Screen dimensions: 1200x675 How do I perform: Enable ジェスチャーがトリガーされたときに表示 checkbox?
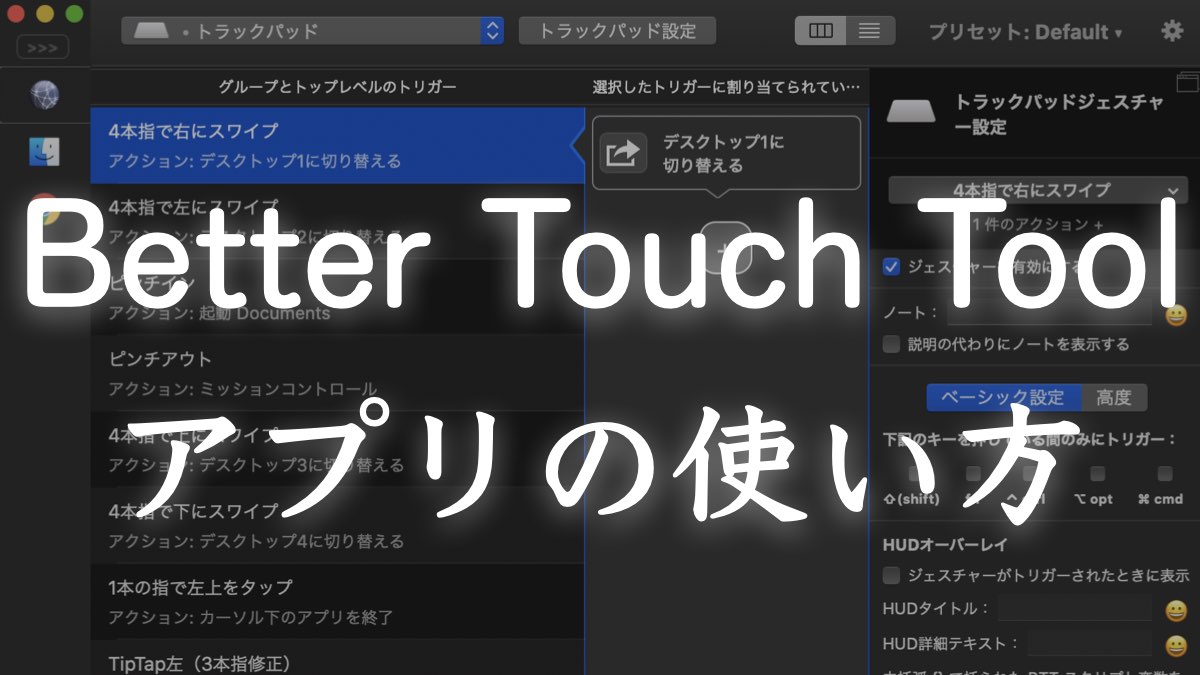point(892,576)
